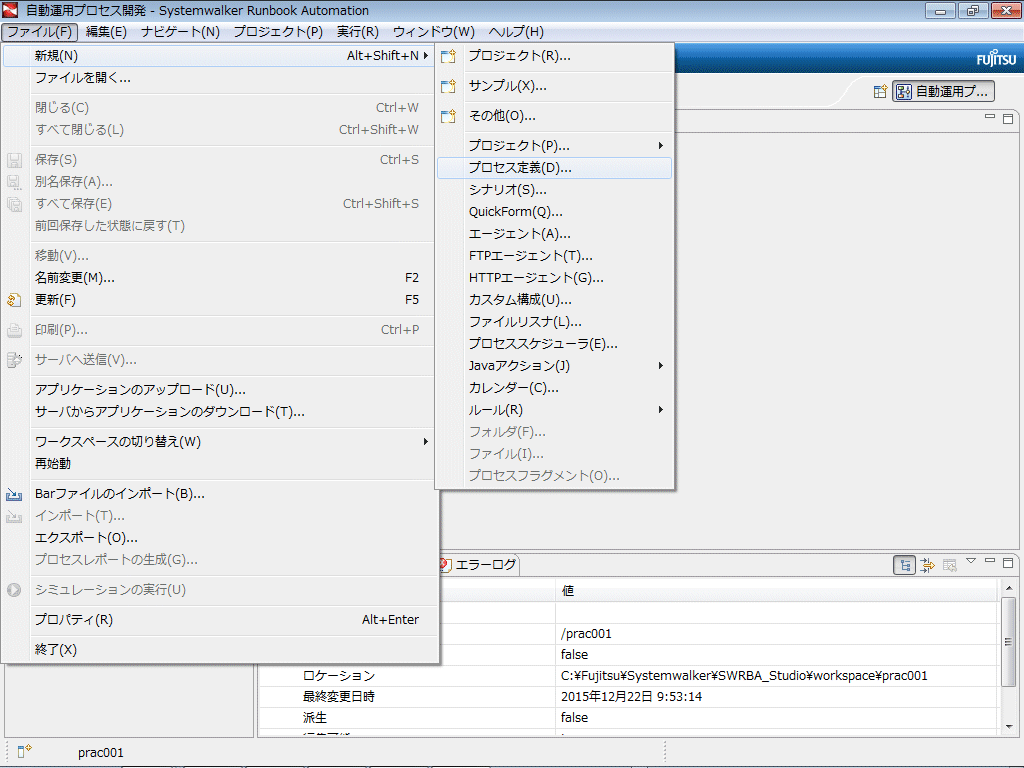Select the ロケーション property row label
The image size is (1024, 768).
click(338, 675)
